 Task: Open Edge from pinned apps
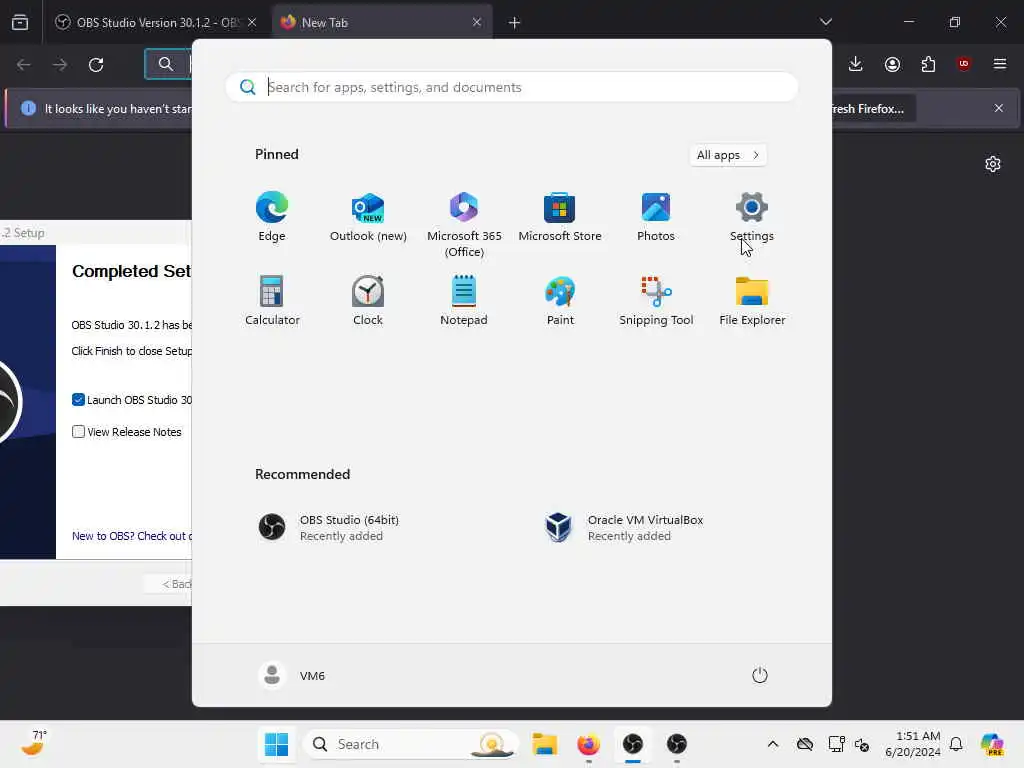(272, 217)
